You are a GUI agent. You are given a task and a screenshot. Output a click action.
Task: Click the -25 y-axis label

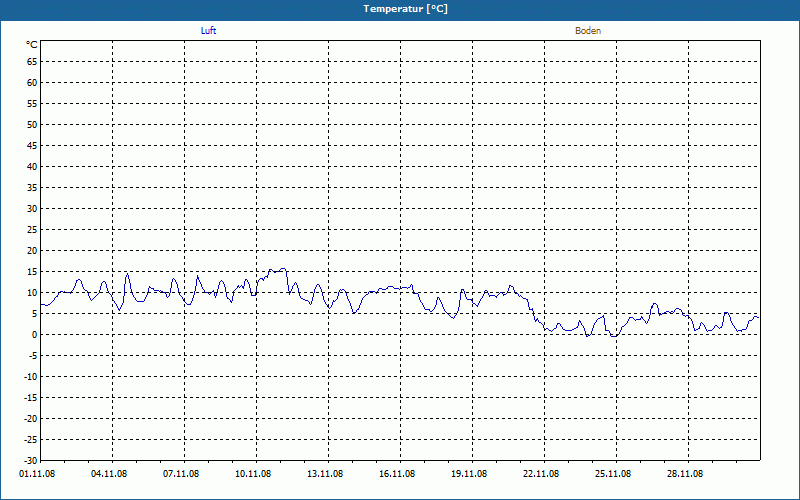(x=31, y=440)
